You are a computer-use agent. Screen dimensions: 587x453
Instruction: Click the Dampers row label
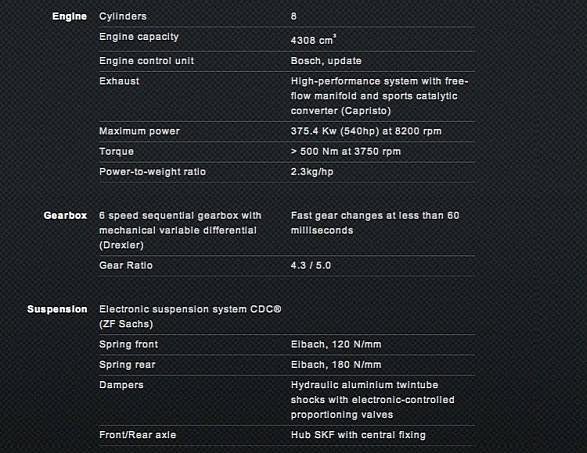click(x=121, y=385)
